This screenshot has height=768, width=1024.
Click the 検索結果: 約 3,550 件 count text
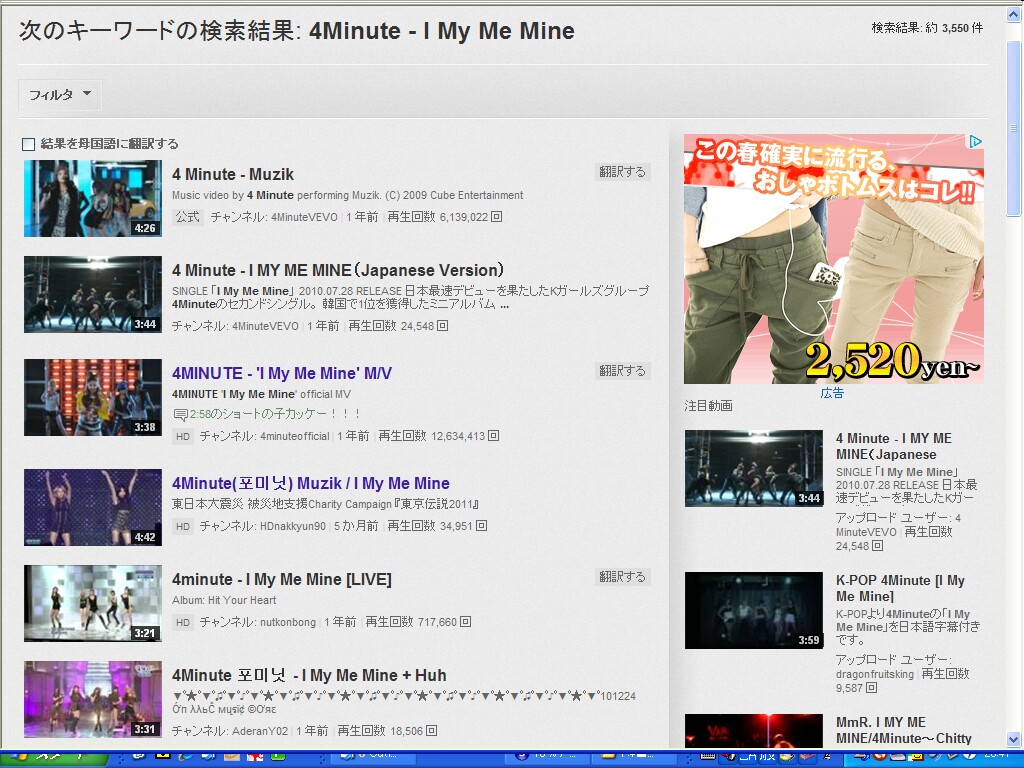(x=927, y=28)
